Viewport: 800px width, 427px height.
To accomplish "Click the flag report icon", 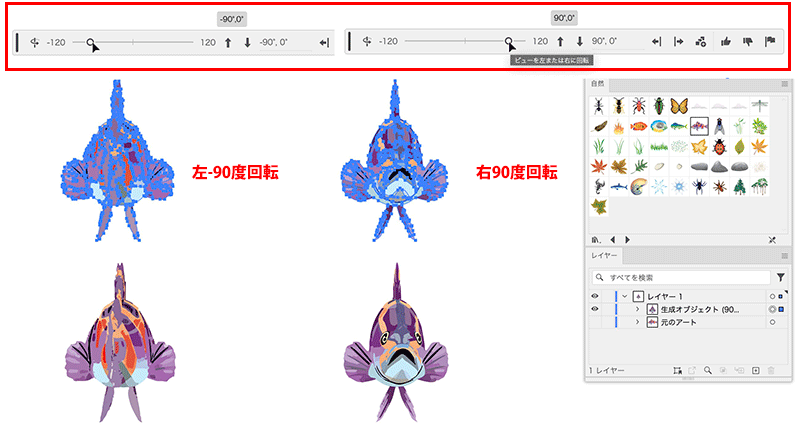I will point(770,42).
